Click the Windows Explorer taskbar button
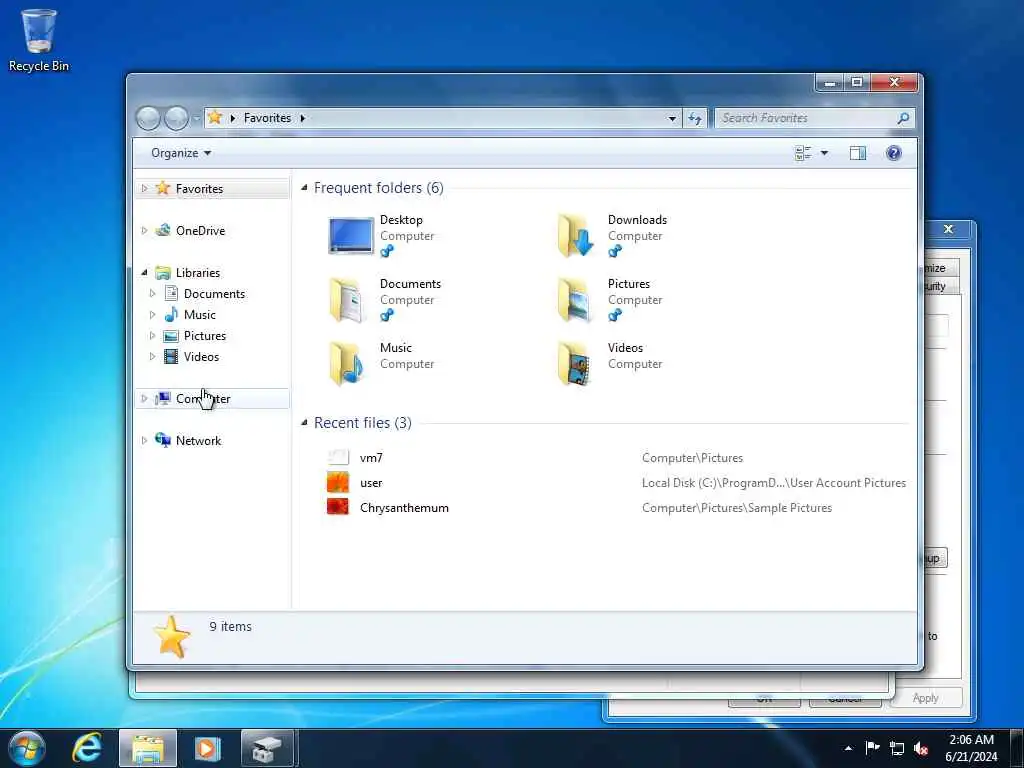Screen dimensions: 1024x768 (148, 748)
